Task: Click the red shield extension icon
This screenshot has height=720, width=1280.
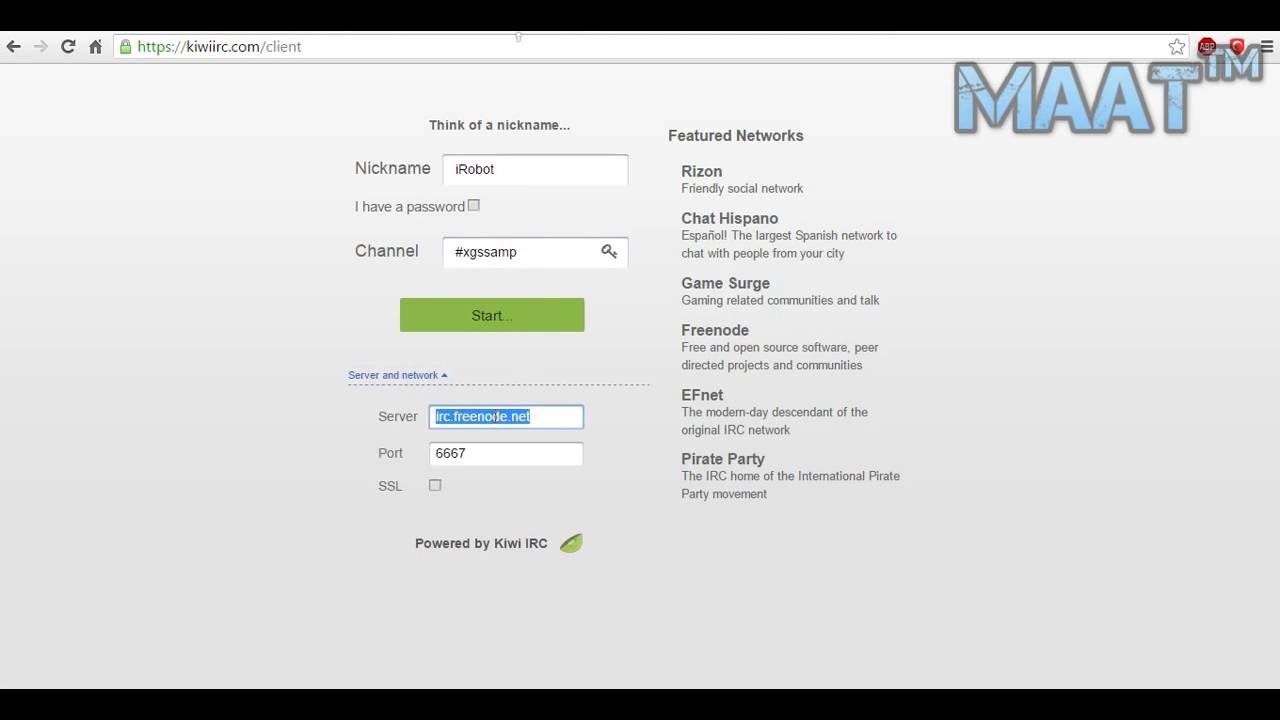Action: click(1237, 47)
